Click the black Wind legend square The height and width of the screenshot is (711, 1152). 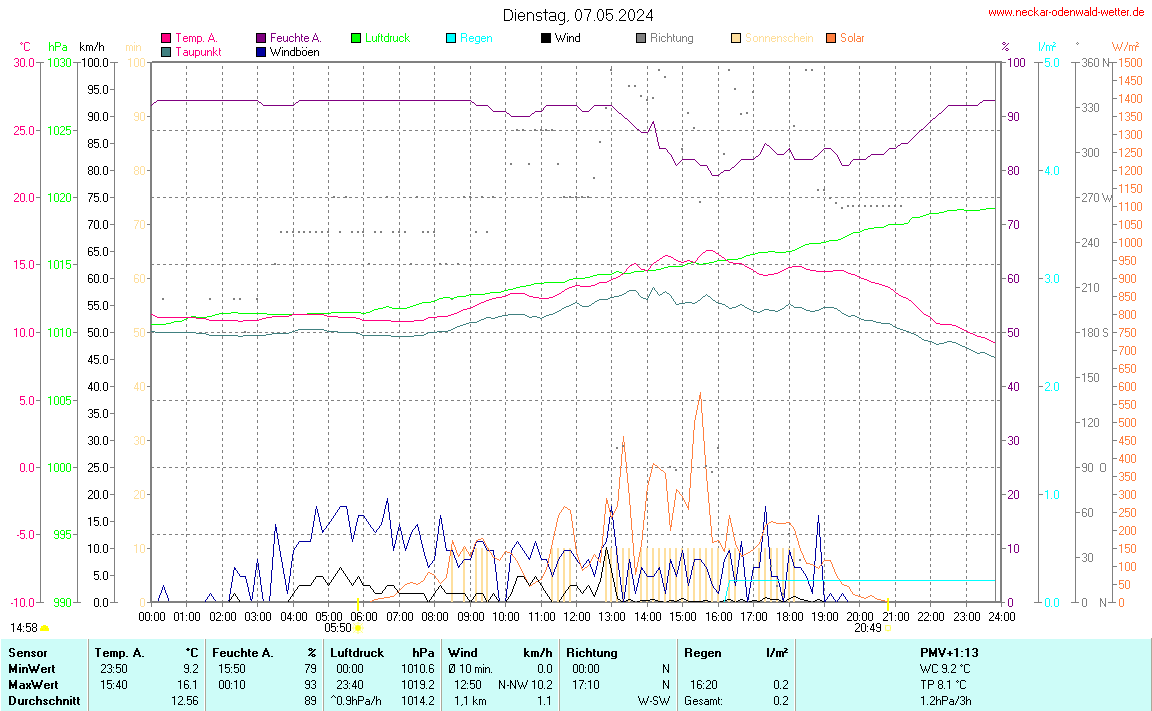(x=545, y=38)
